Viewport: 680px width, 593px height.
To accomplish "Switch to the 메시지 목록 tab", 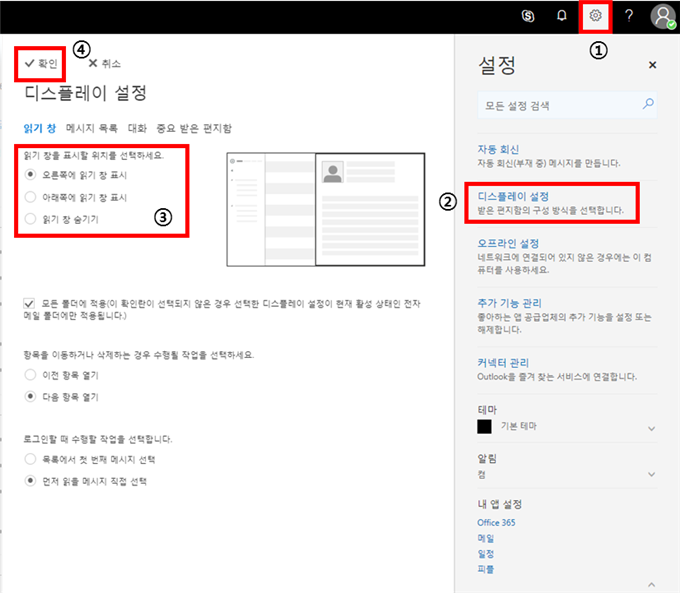I will [91, 128].
